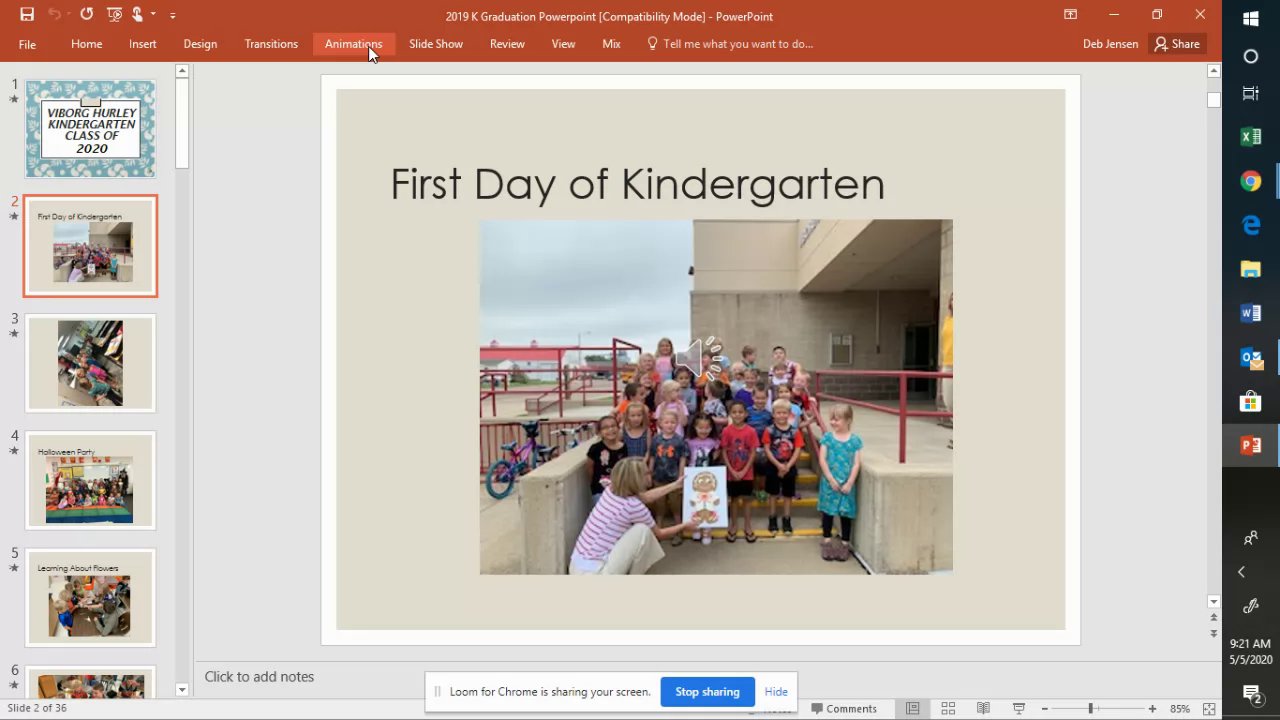1280x720 pixels.
Task: Switch to Normal view
Action: [912, 709]
